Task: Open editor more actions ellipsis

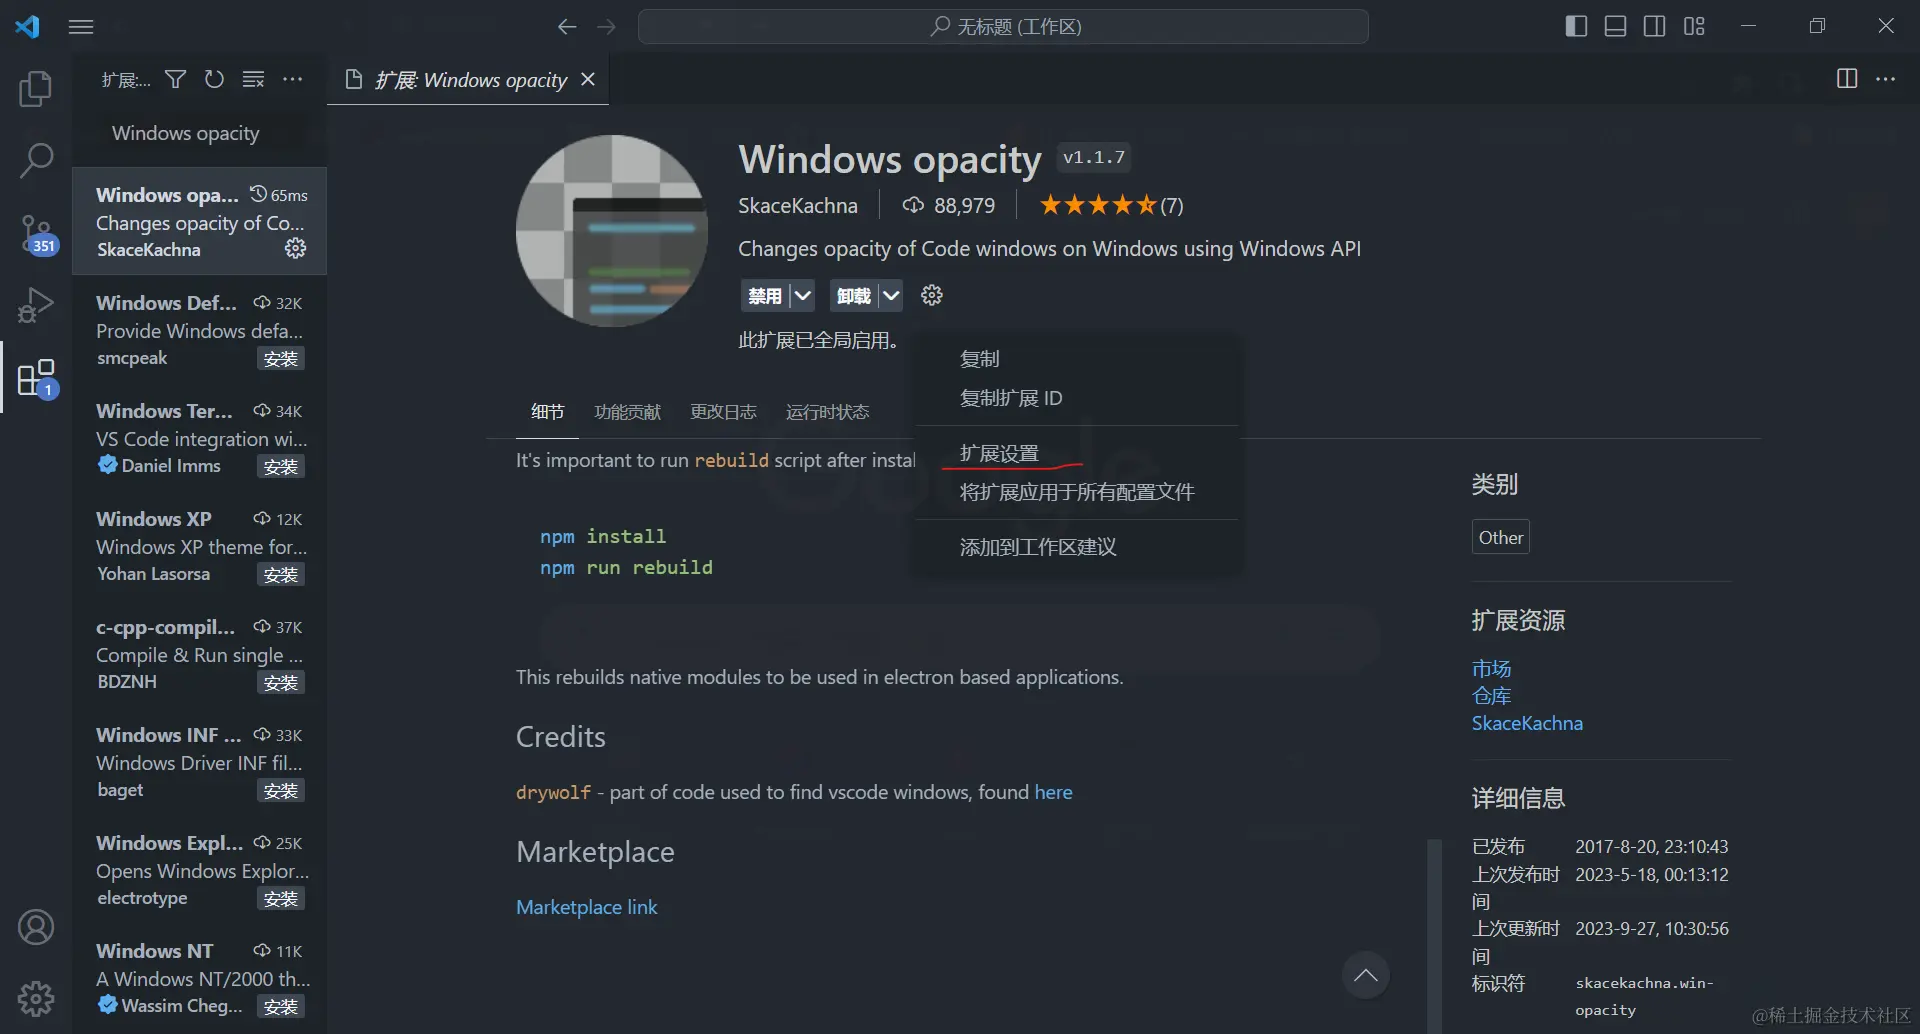Action: coord(1885,78)
